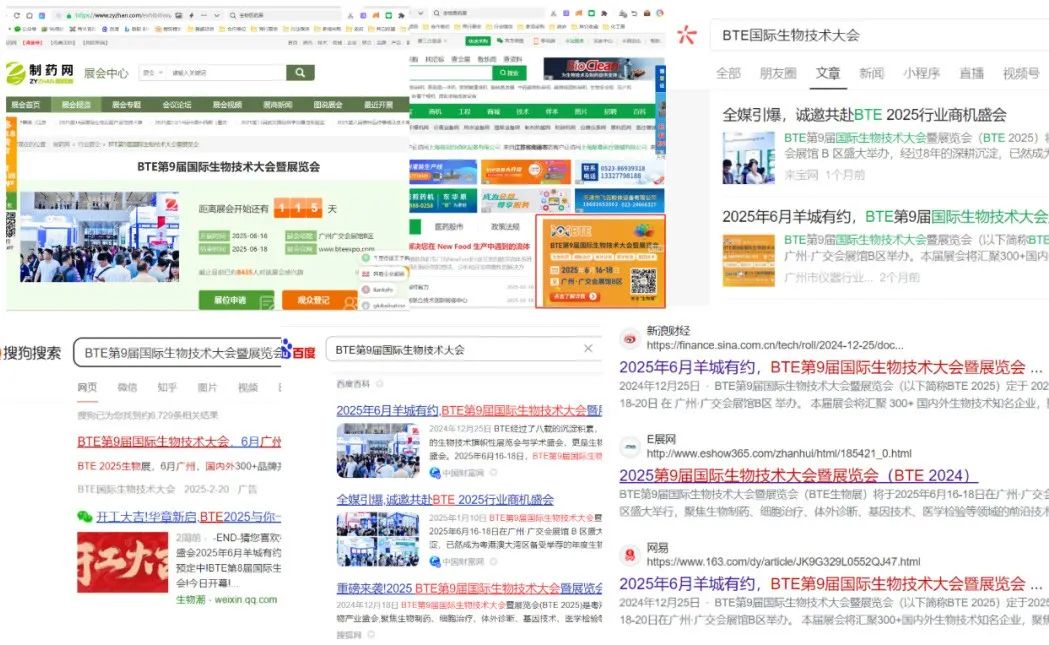This screenshot has height=645, width=1049.
Task: Click the puzzle extensions icon in zyzhan browser toolbar
Action: coord(401,15)
